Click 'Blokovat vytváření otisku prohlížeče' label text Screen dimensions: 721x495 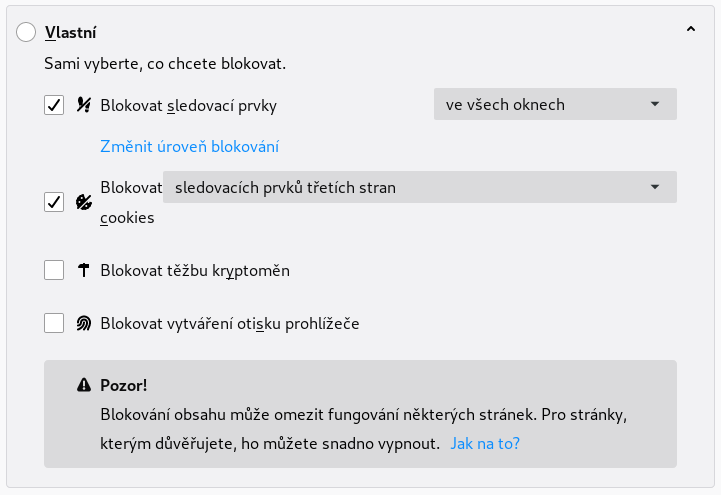click(x=230, y=324)
